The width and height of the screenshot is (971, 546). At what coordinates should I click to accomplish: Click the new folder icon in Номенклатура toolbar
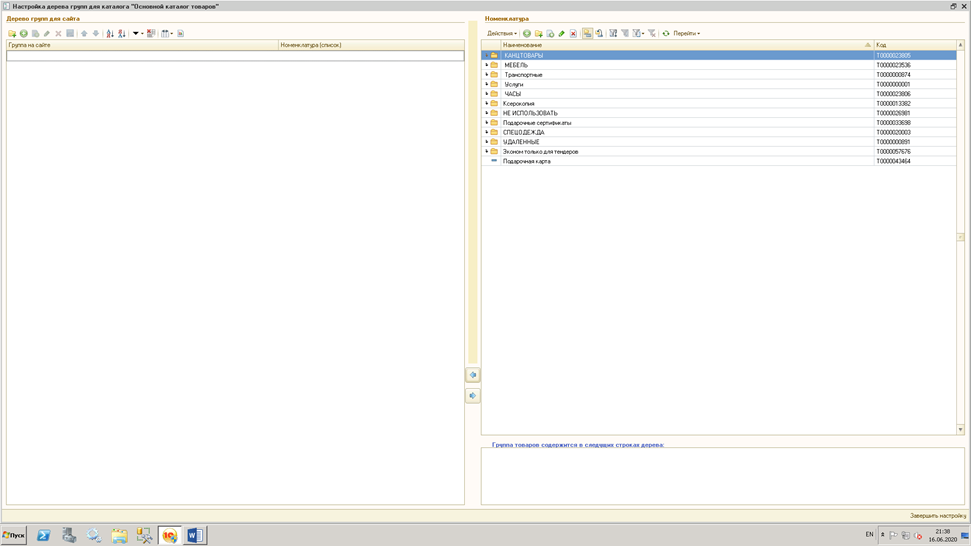pos(539,34)
